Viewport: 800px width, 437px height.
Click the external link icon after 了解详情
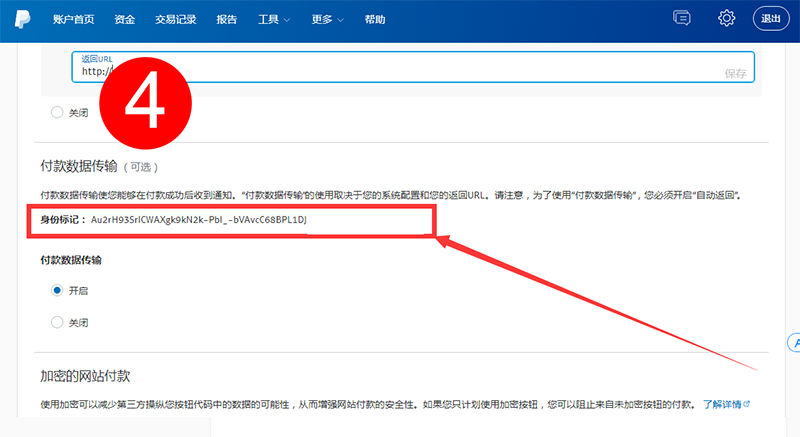[x=746, y=404]
